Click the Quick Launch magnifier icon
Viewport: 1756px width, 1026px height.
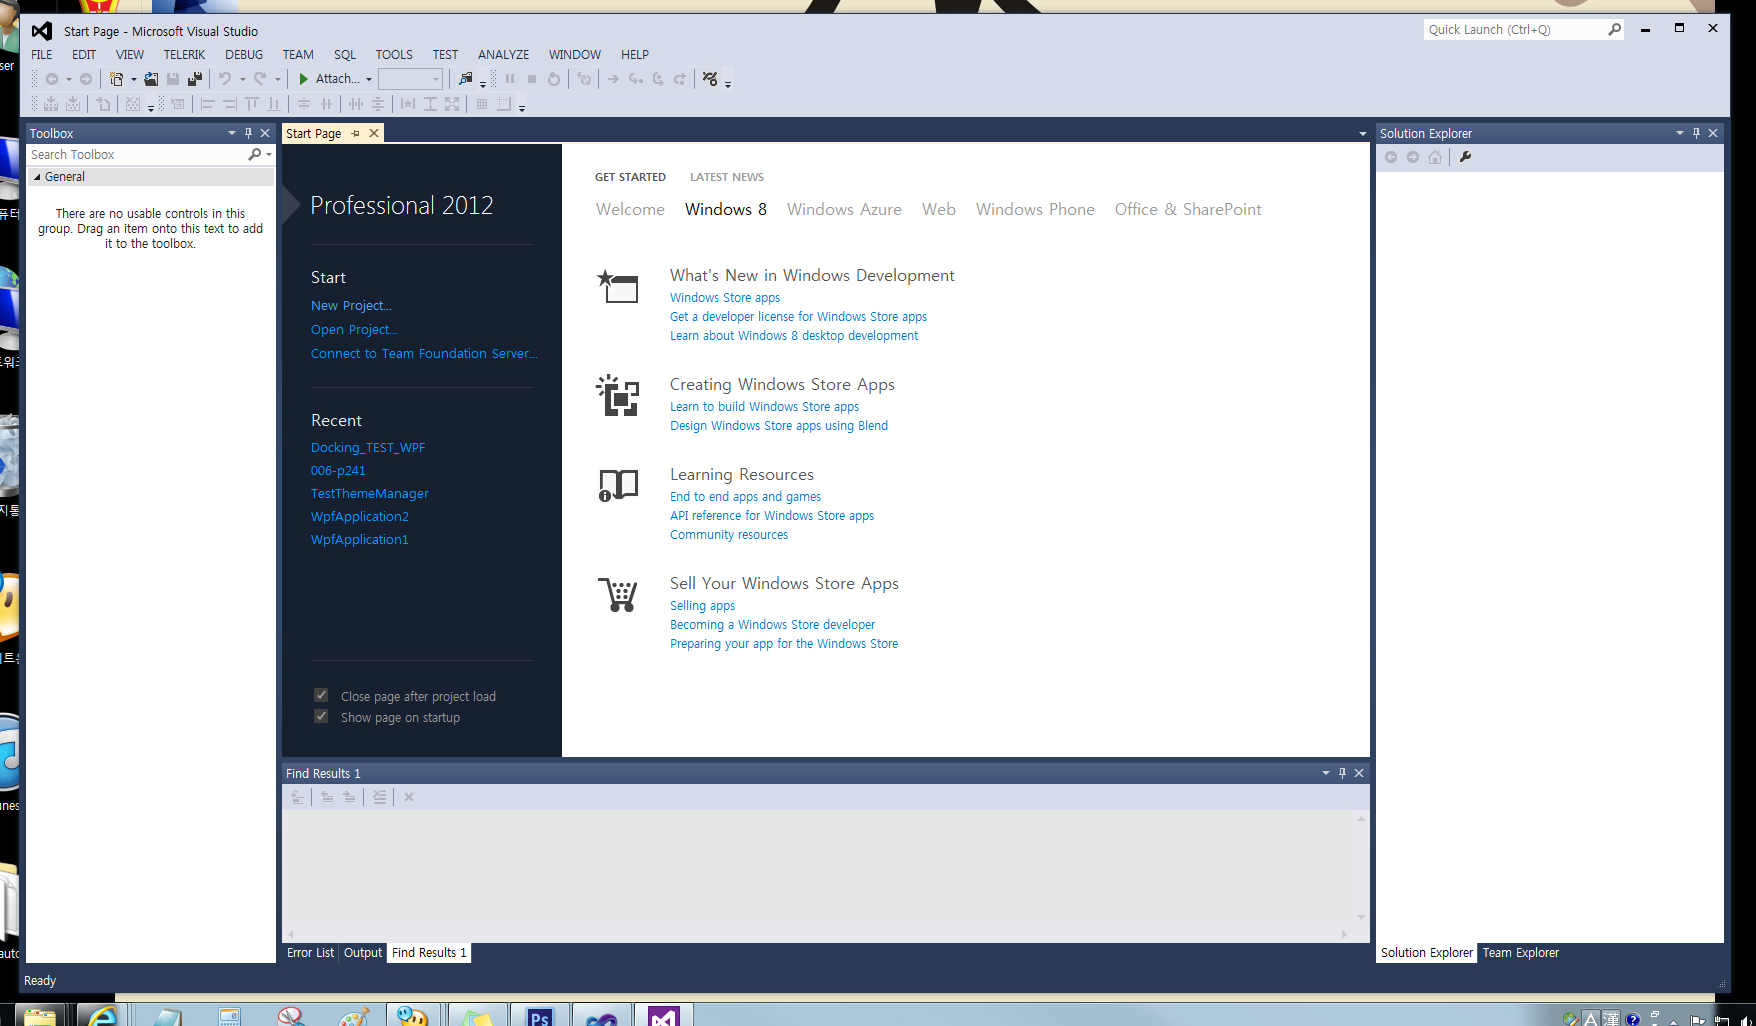coord(1614,30)
